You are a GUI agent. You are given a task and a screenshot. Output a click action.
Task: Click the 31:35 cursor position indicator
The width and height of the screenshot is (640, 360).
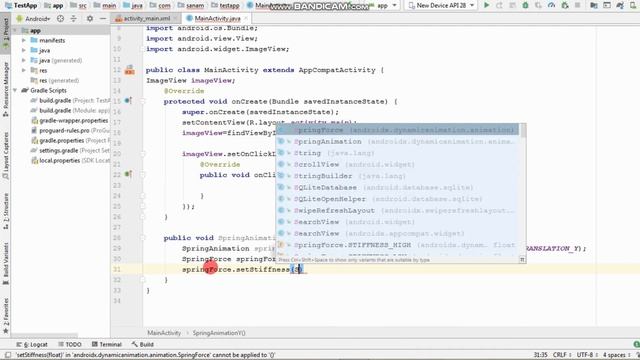click(540, 355)
